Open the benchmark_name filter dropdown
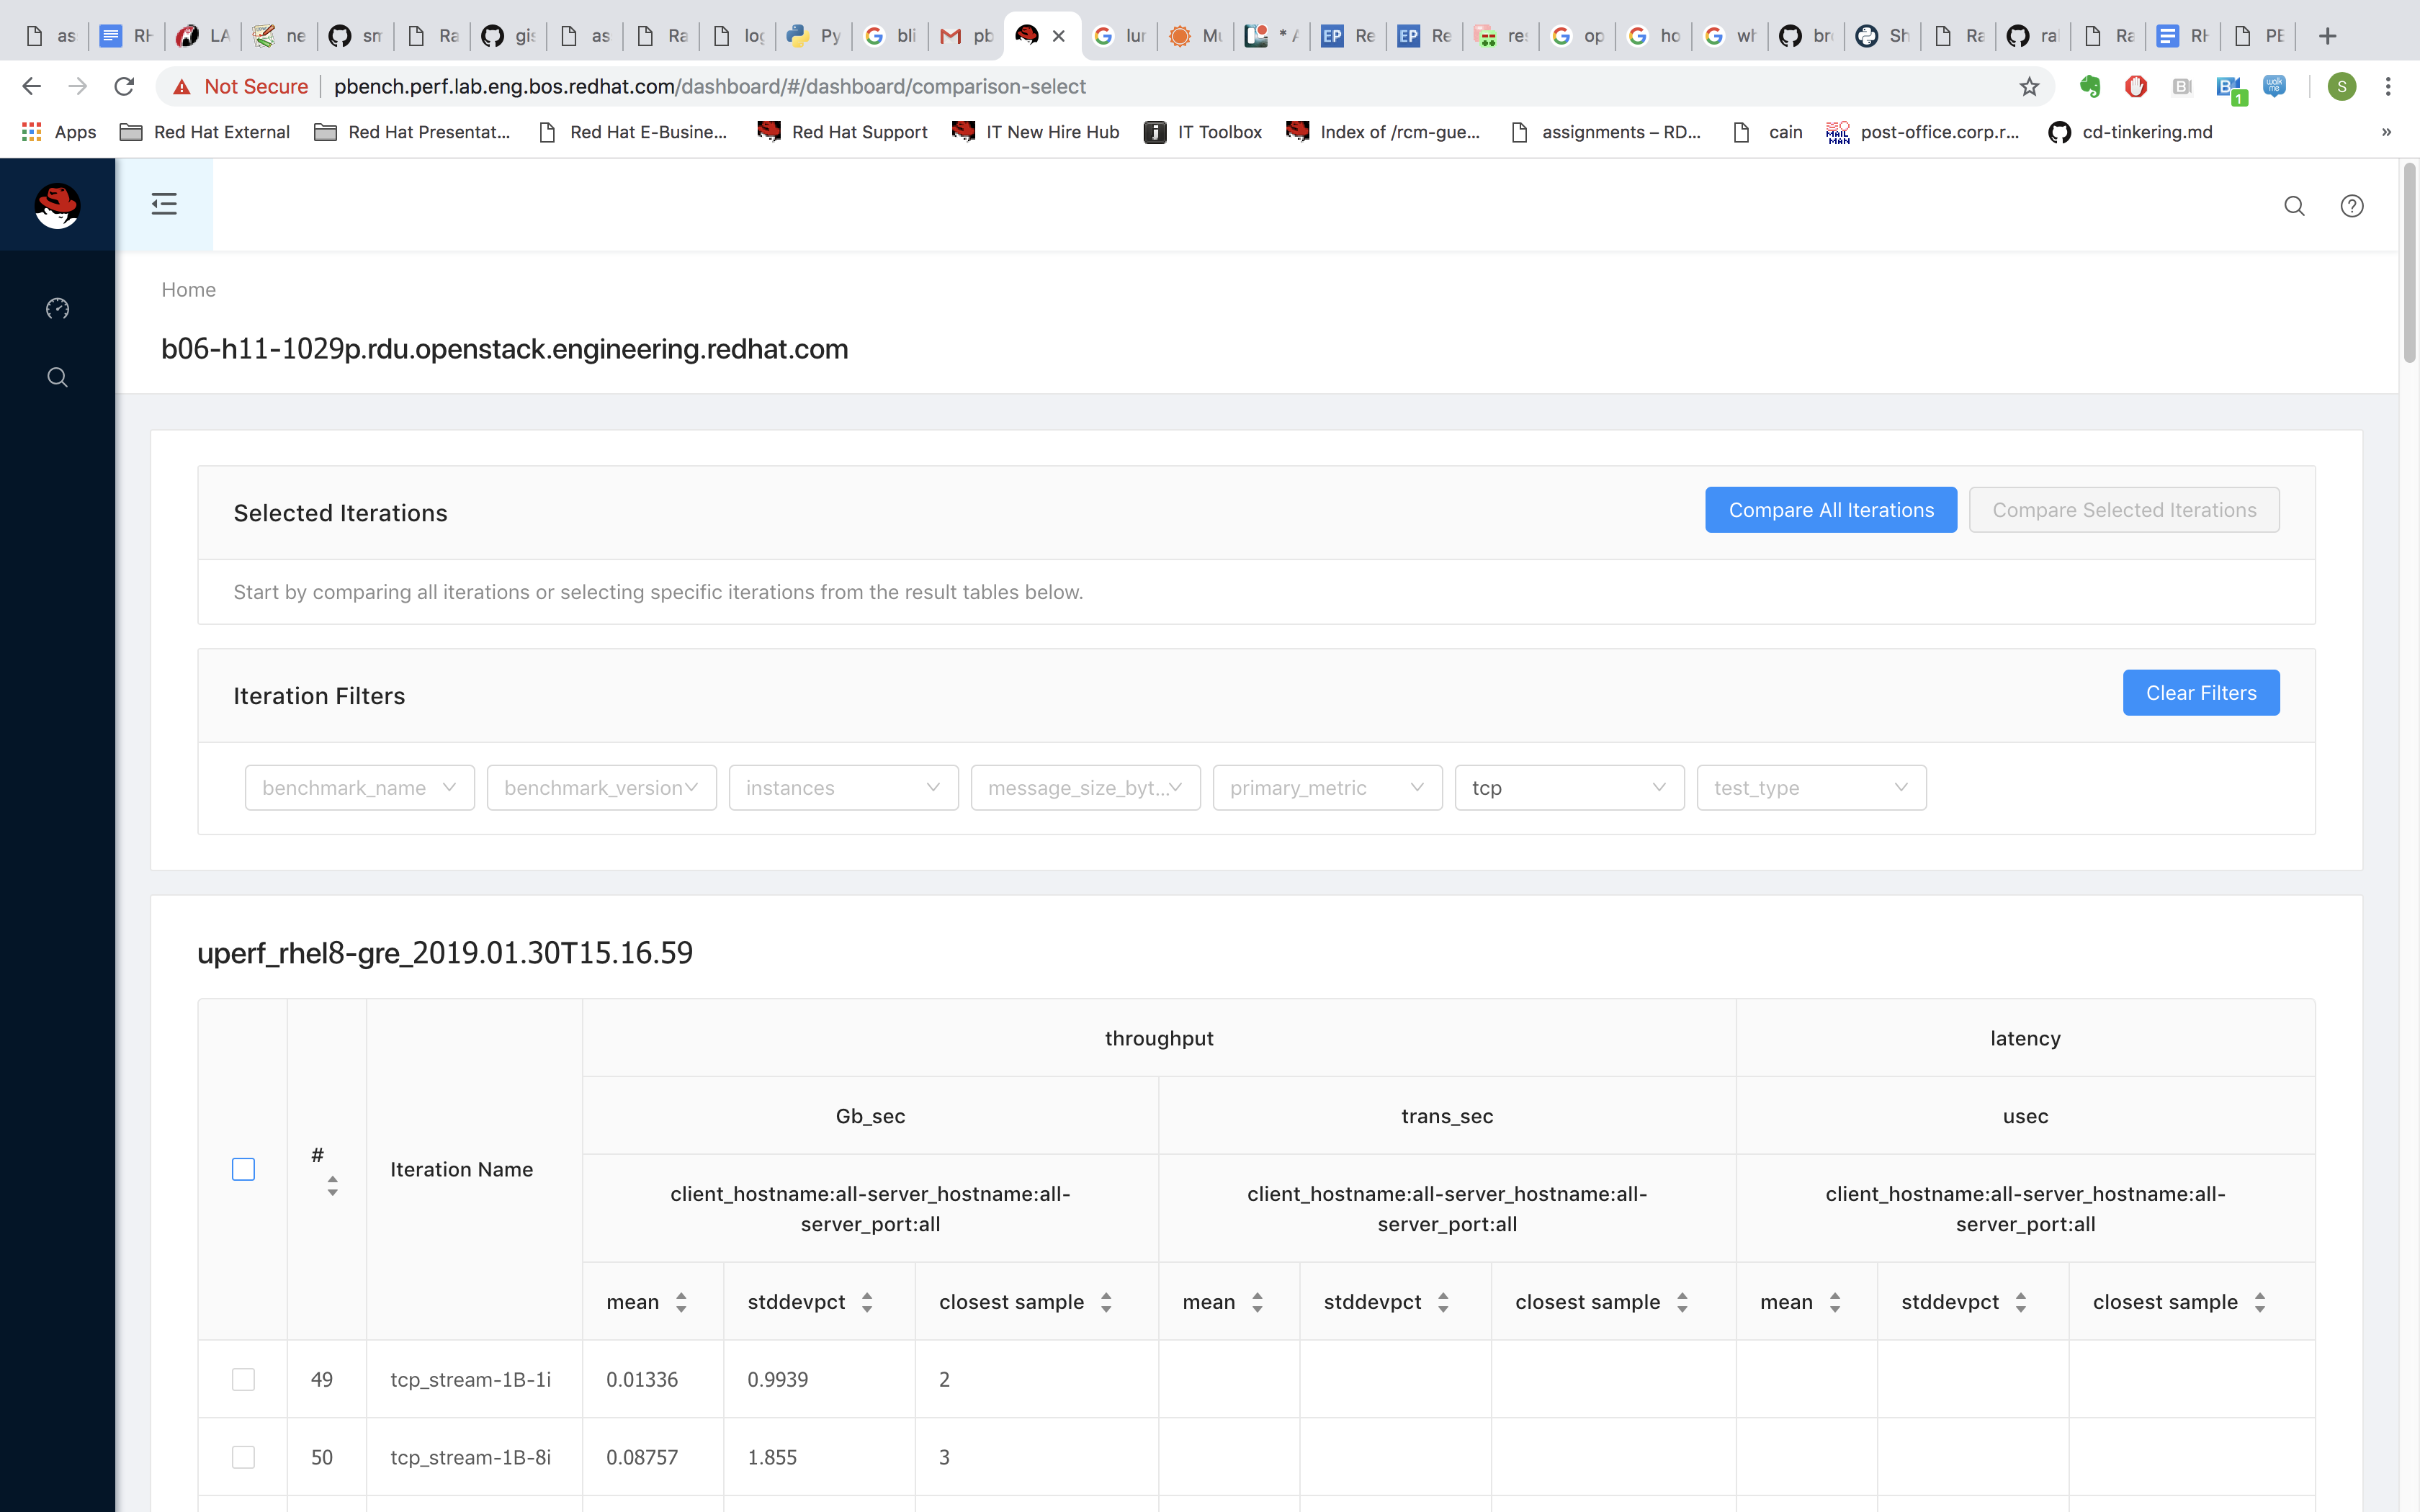The height and width of the screenshot is (1512, 2420). coord(359,787)
